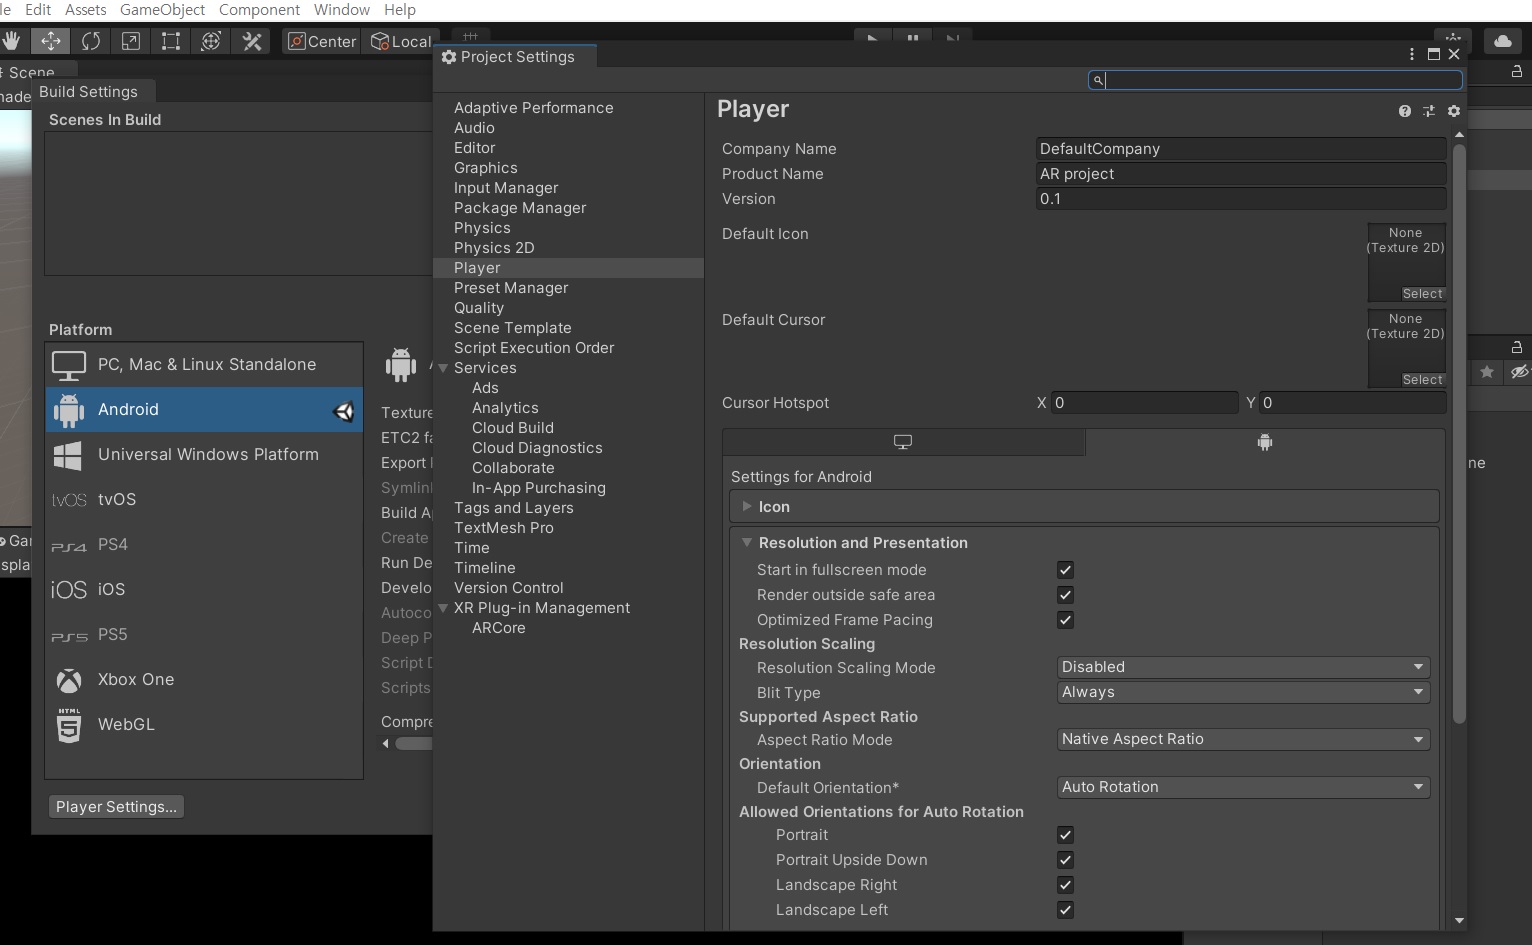Open the Window menu
Viewport: 1532px width, 945px height.
pos(342,10)
